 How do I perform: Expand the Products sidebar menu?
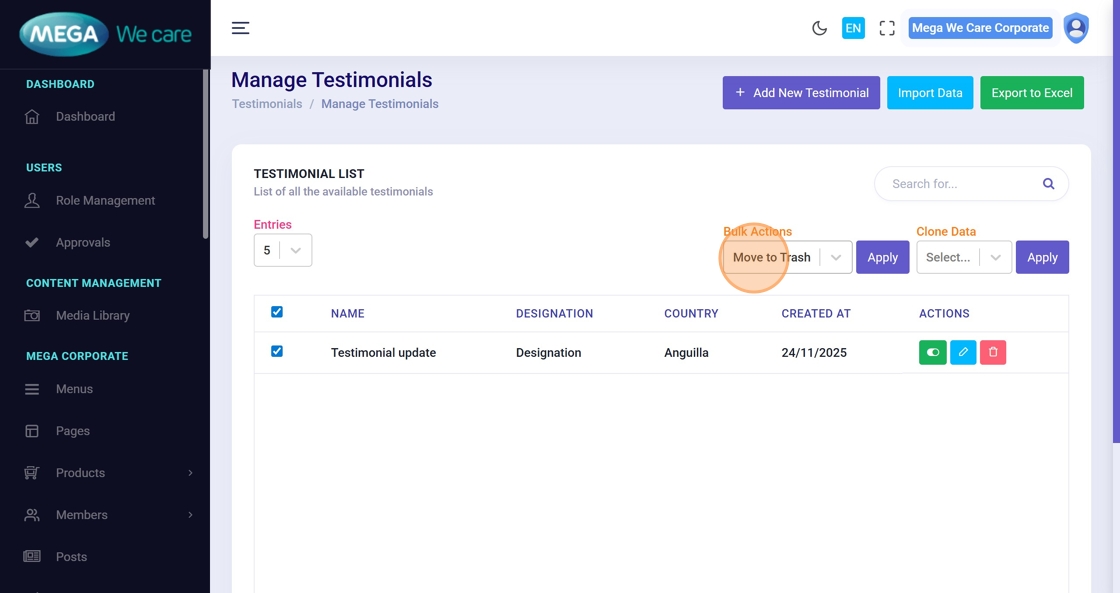click(108, 473)
